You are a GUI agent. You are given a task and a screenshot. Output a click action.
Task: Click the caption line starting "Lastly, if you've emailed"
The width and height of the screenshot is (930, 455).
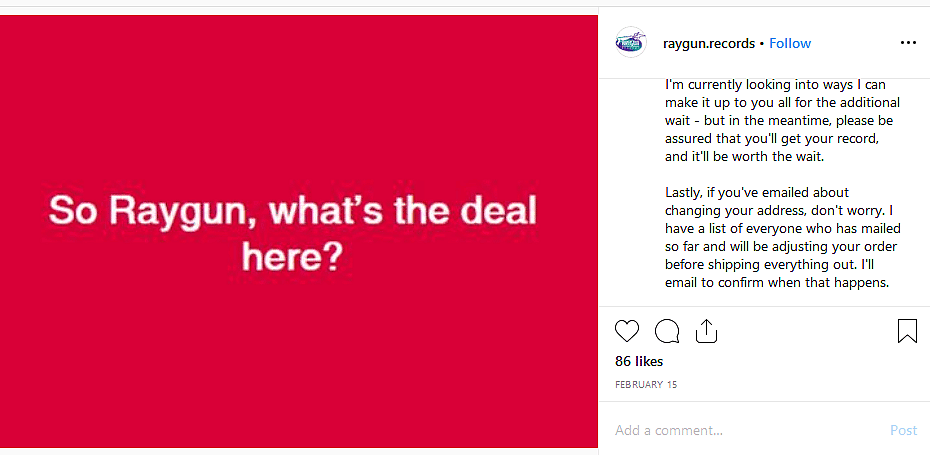click(x=770, y=192)
